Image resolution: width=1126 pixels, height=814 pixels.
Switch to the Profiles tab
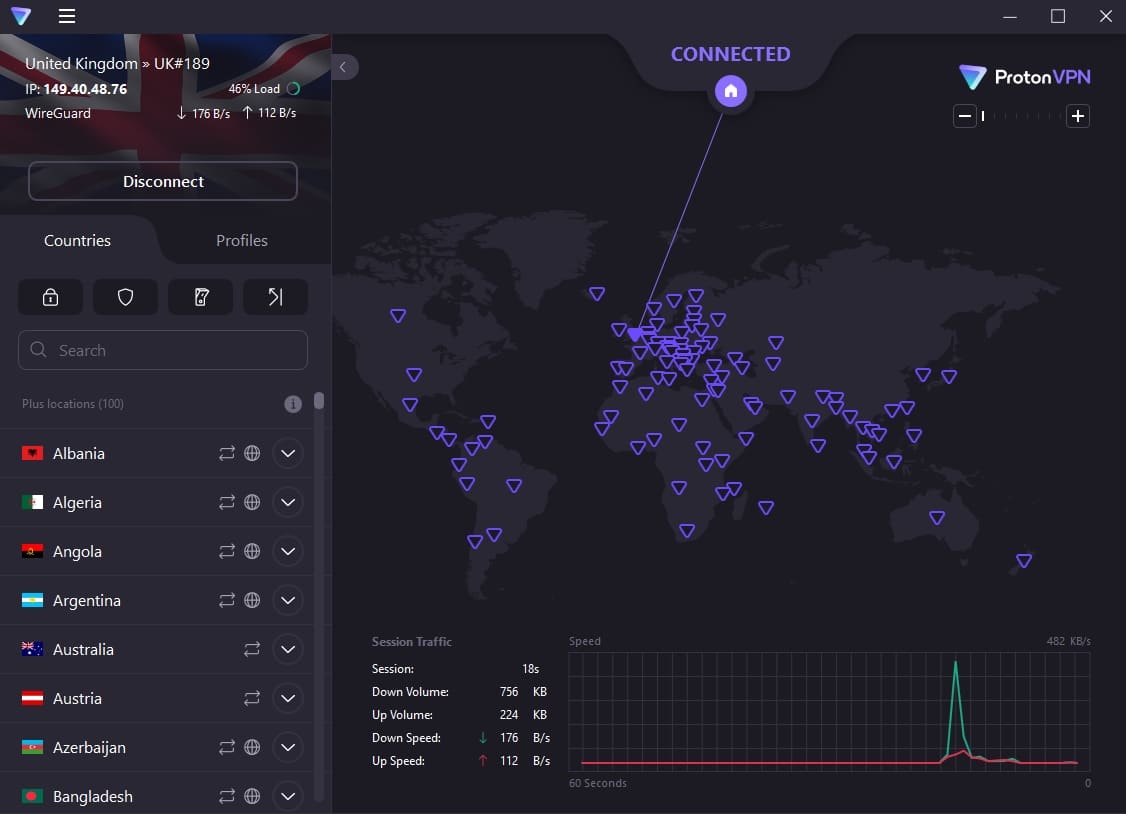[x=242, y=240]
